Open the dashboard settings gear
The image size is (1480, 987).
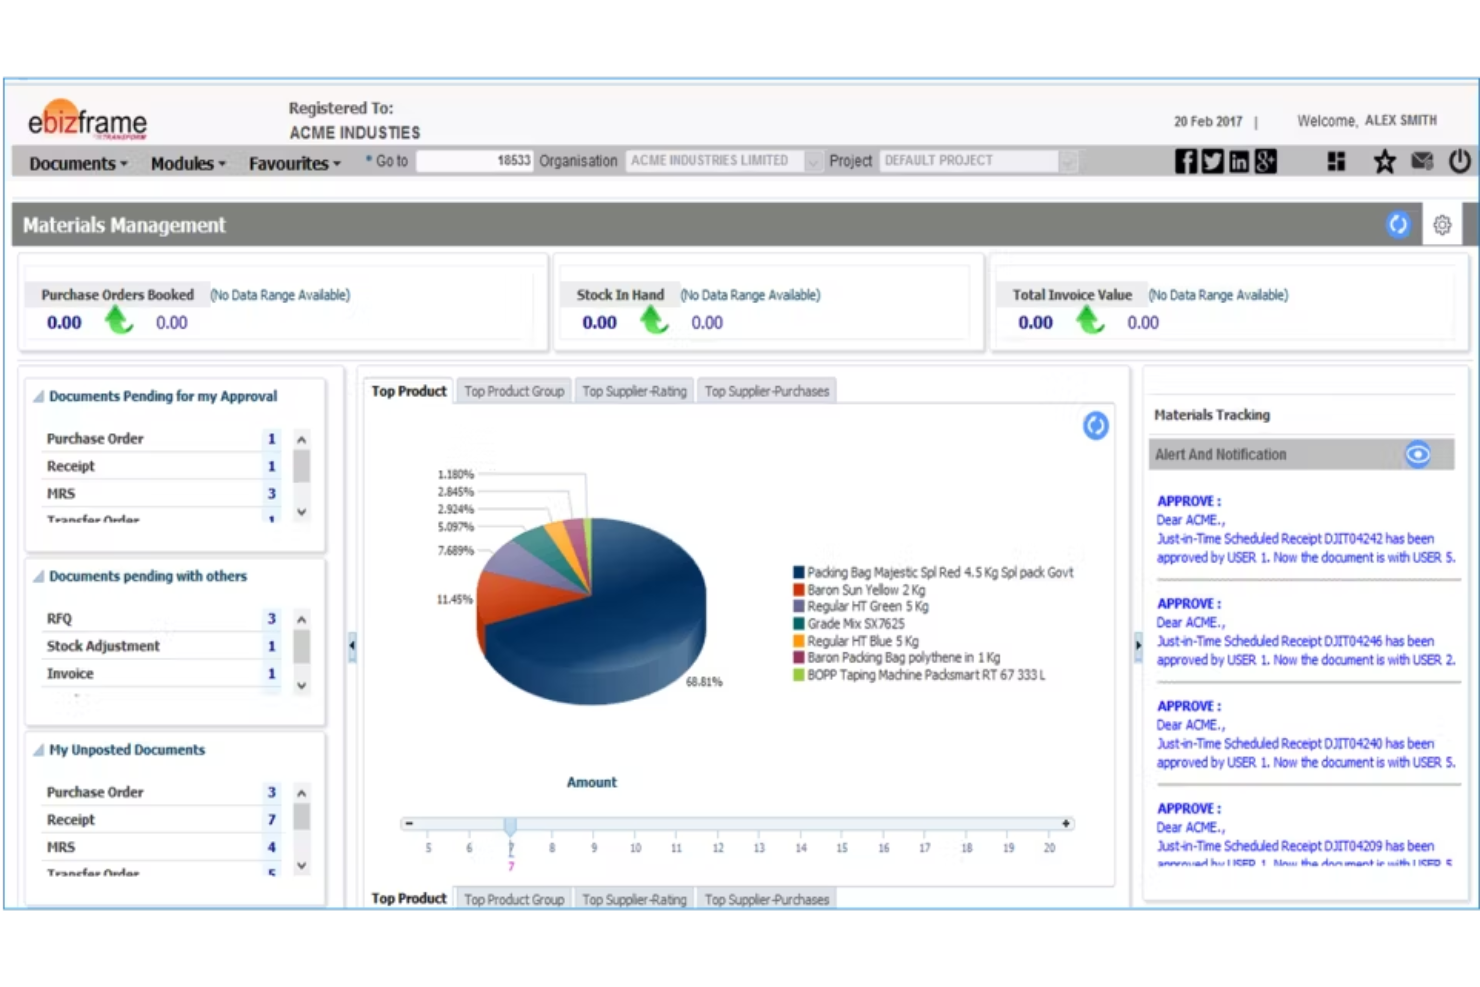1441,225
